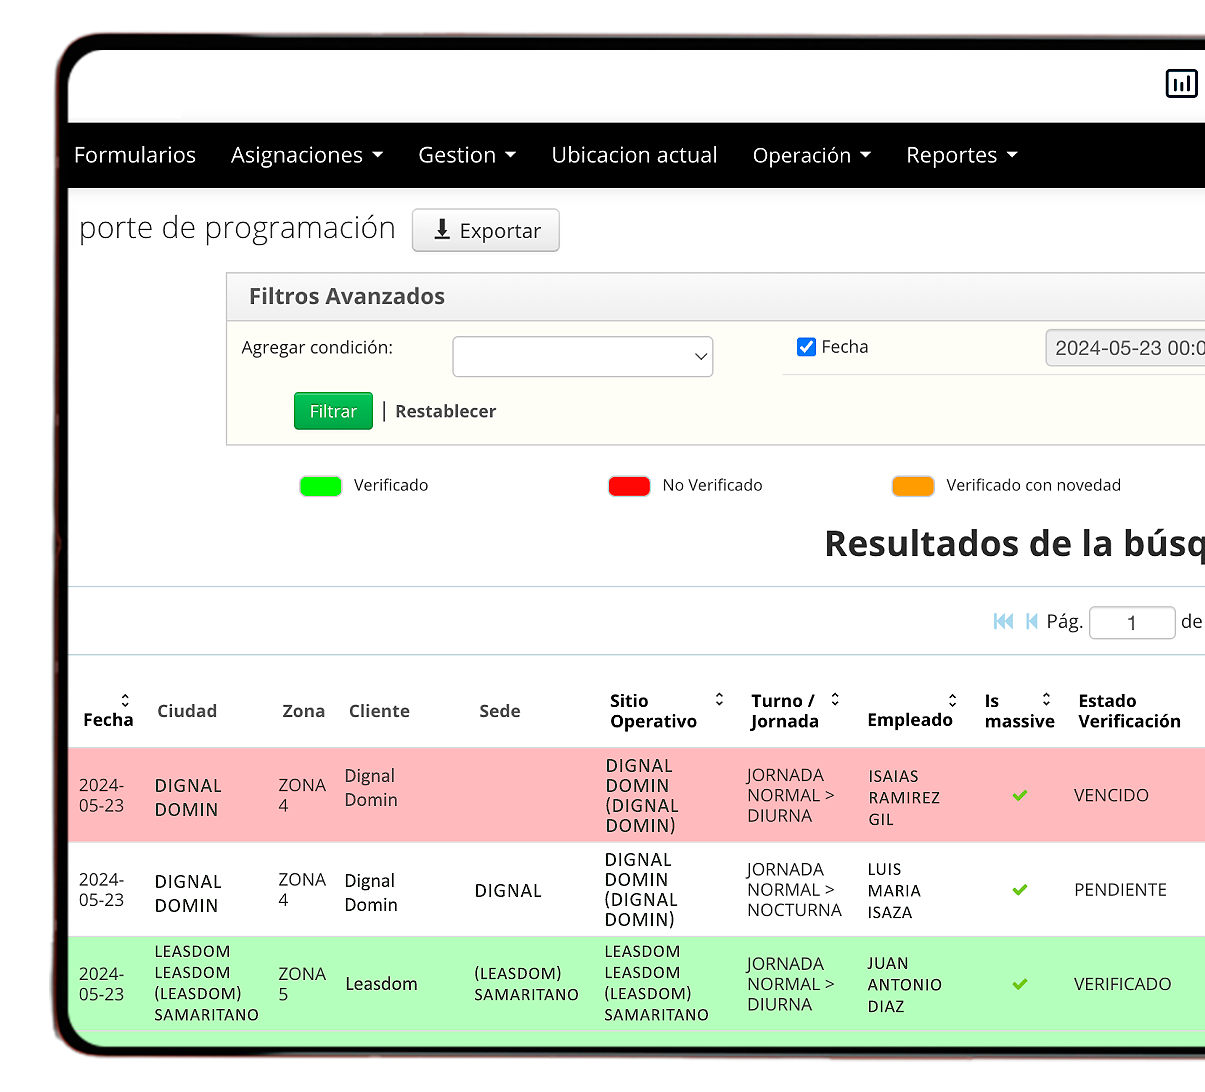Click the green Filtrar button

(333, 411)
